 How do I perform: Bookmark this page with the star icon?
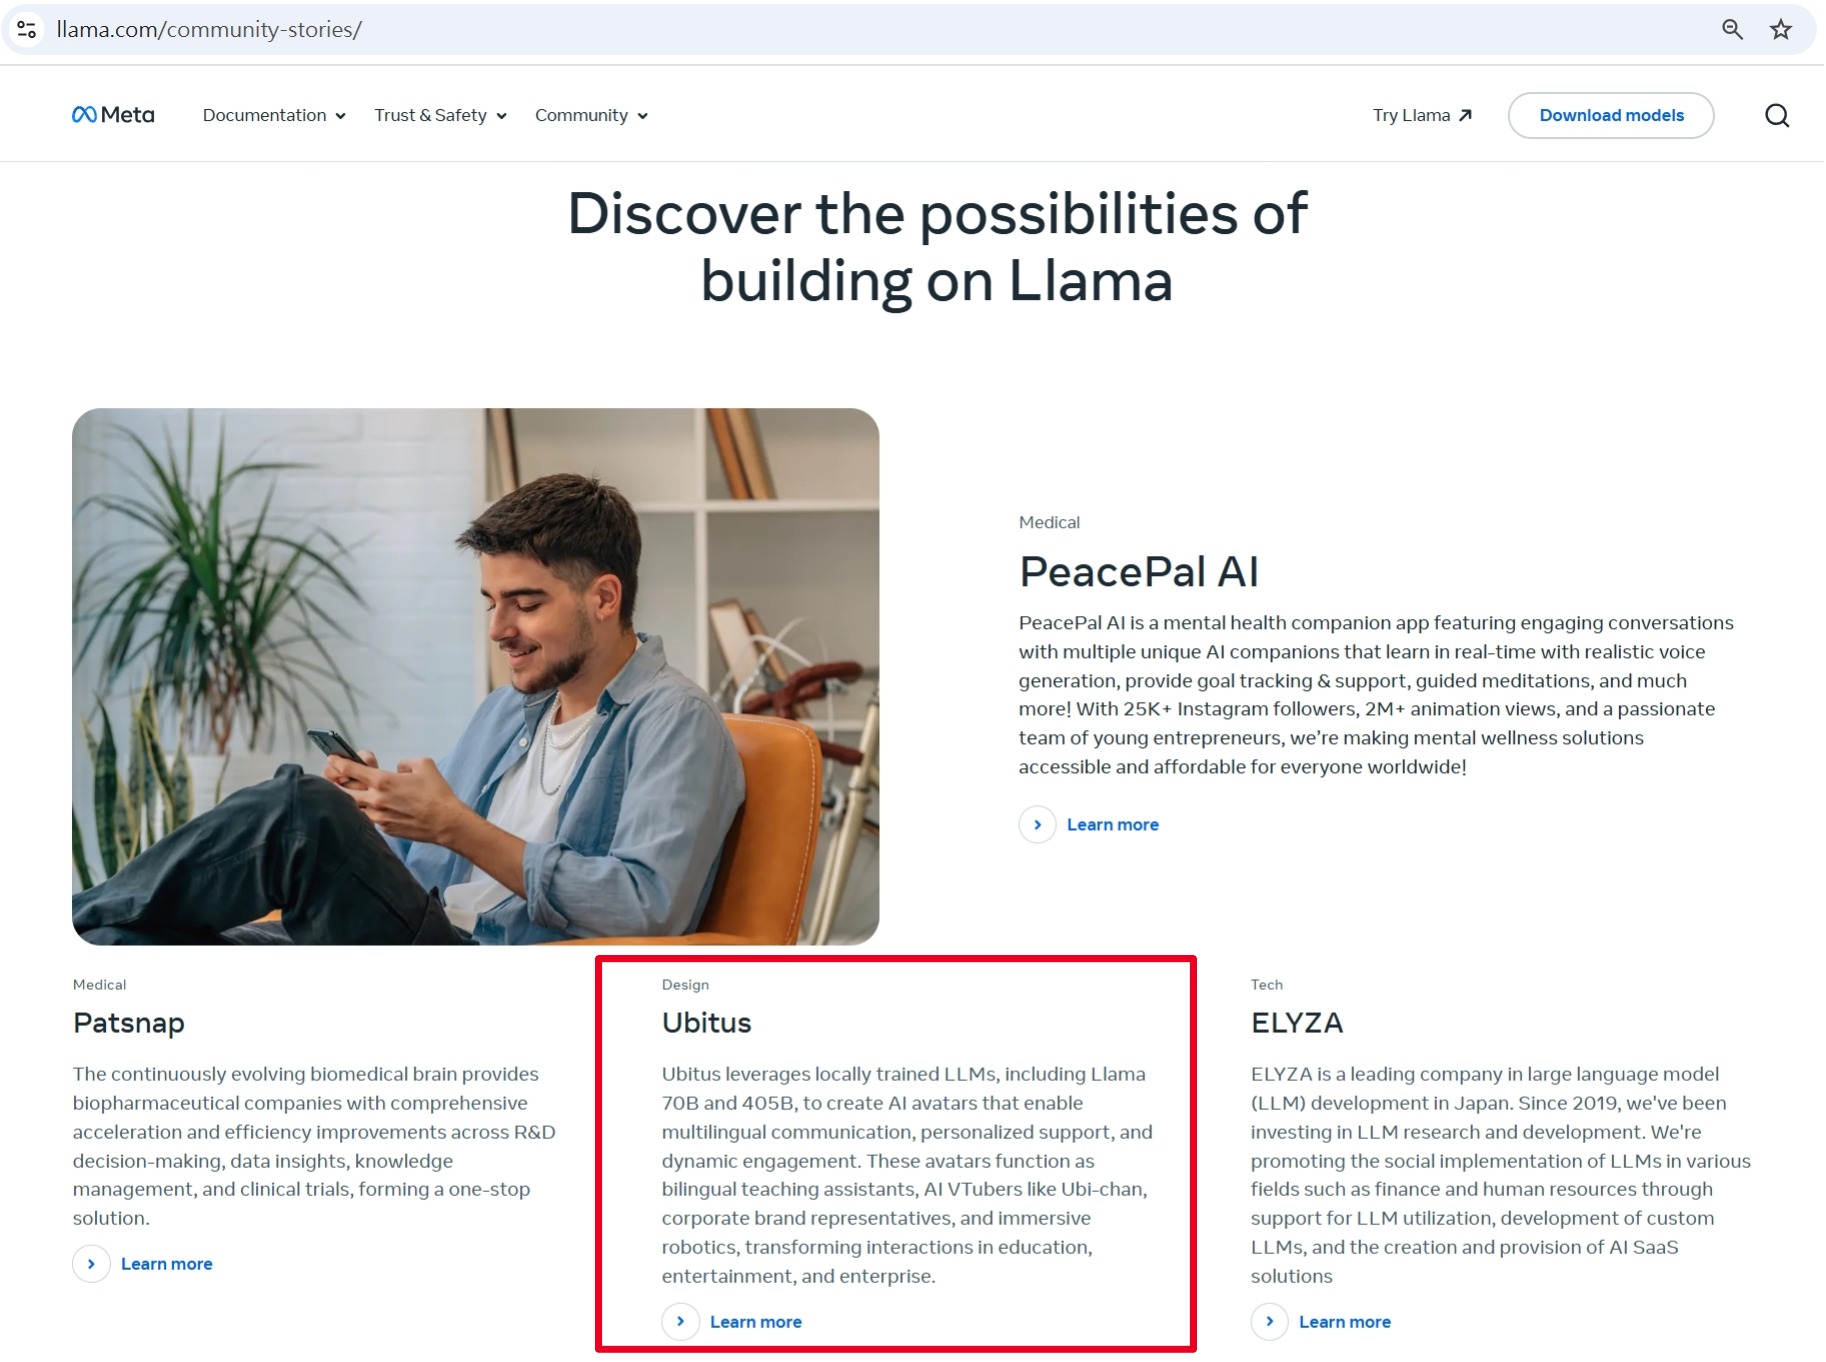tap(1780, 30)
